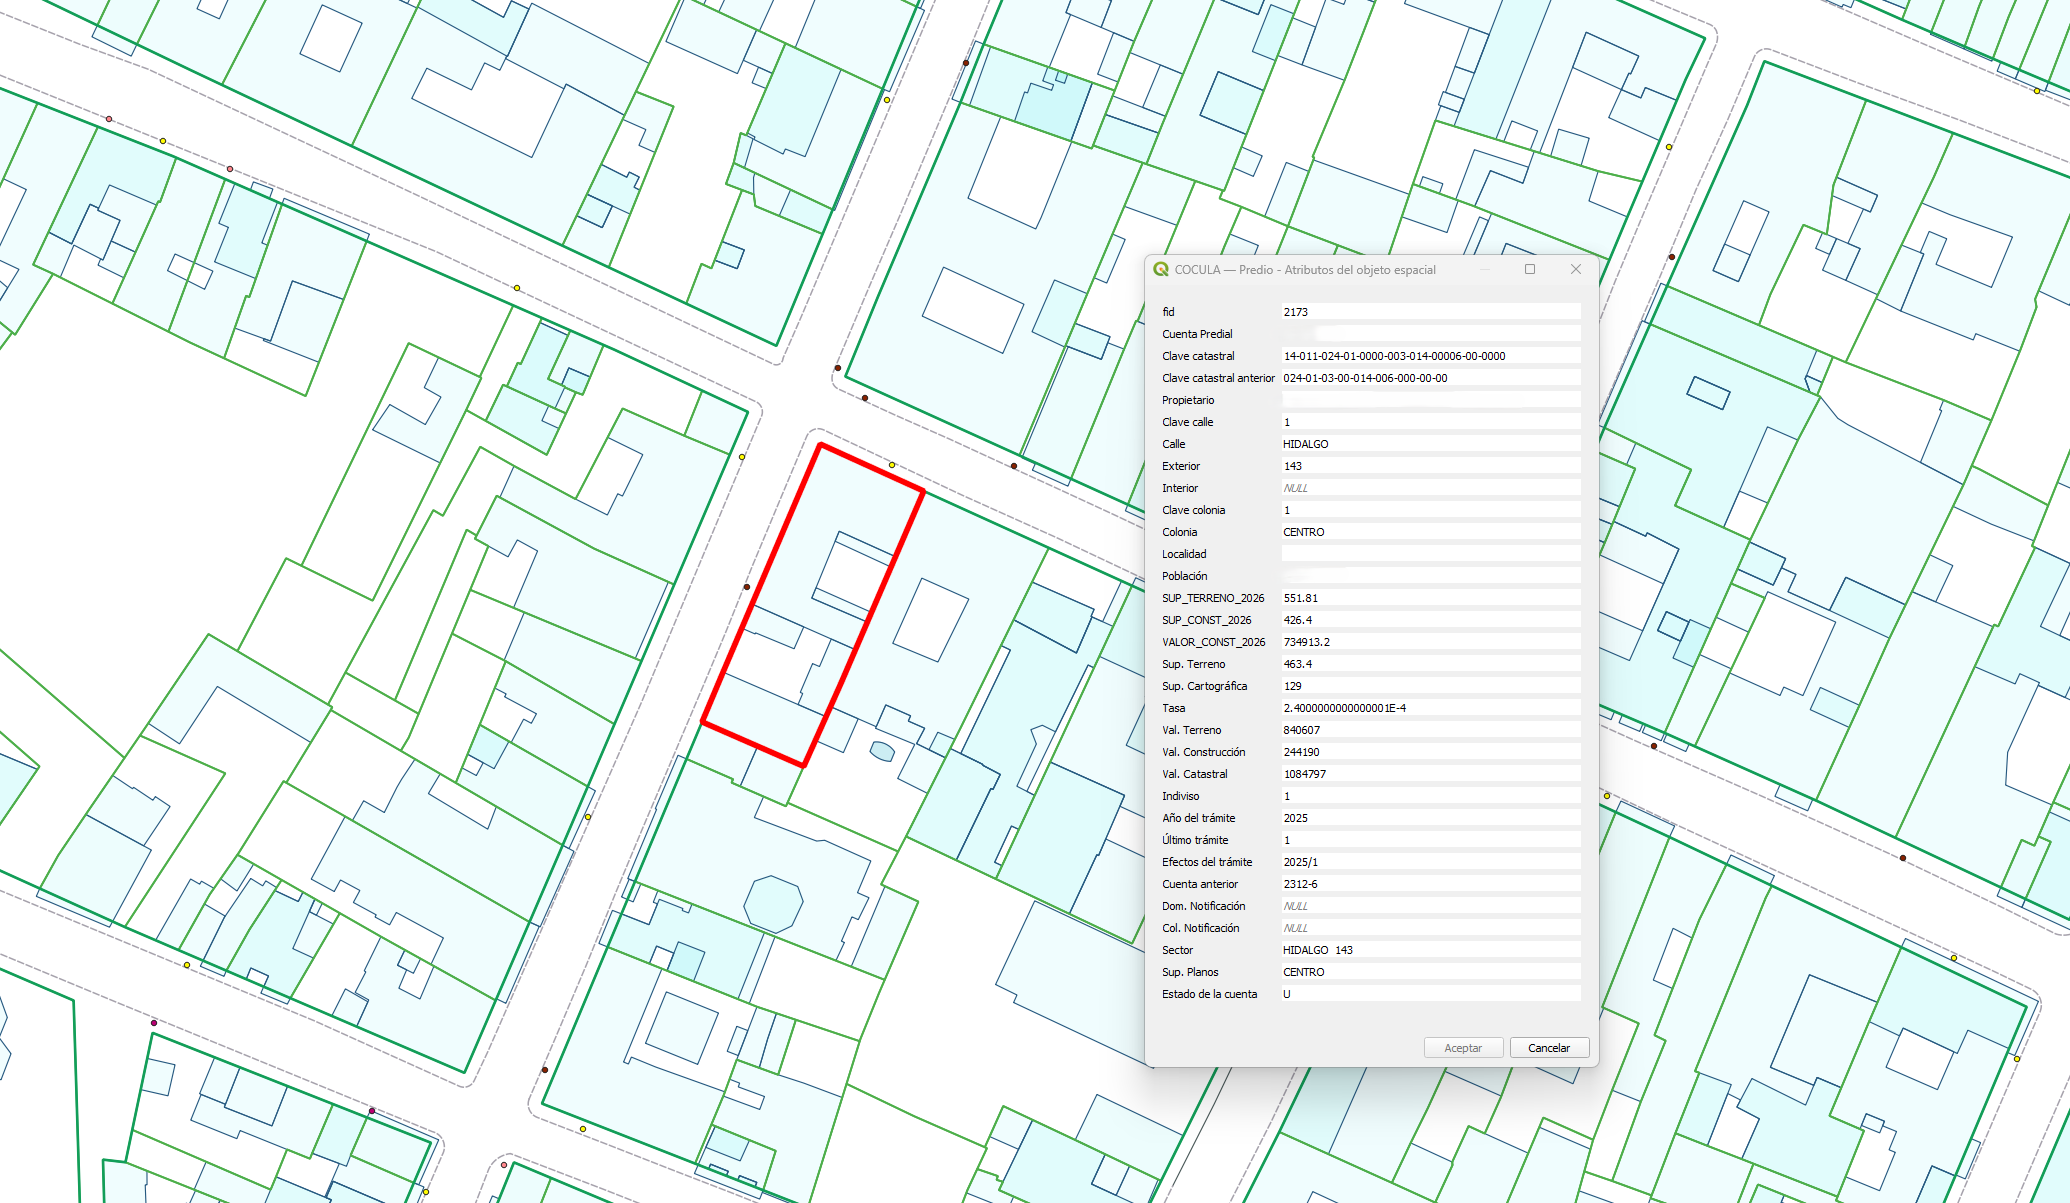Viewport: 2070px width, 1203px height.
Task: Click the Cuenta Predial label
Action: tap(1197, 334)
